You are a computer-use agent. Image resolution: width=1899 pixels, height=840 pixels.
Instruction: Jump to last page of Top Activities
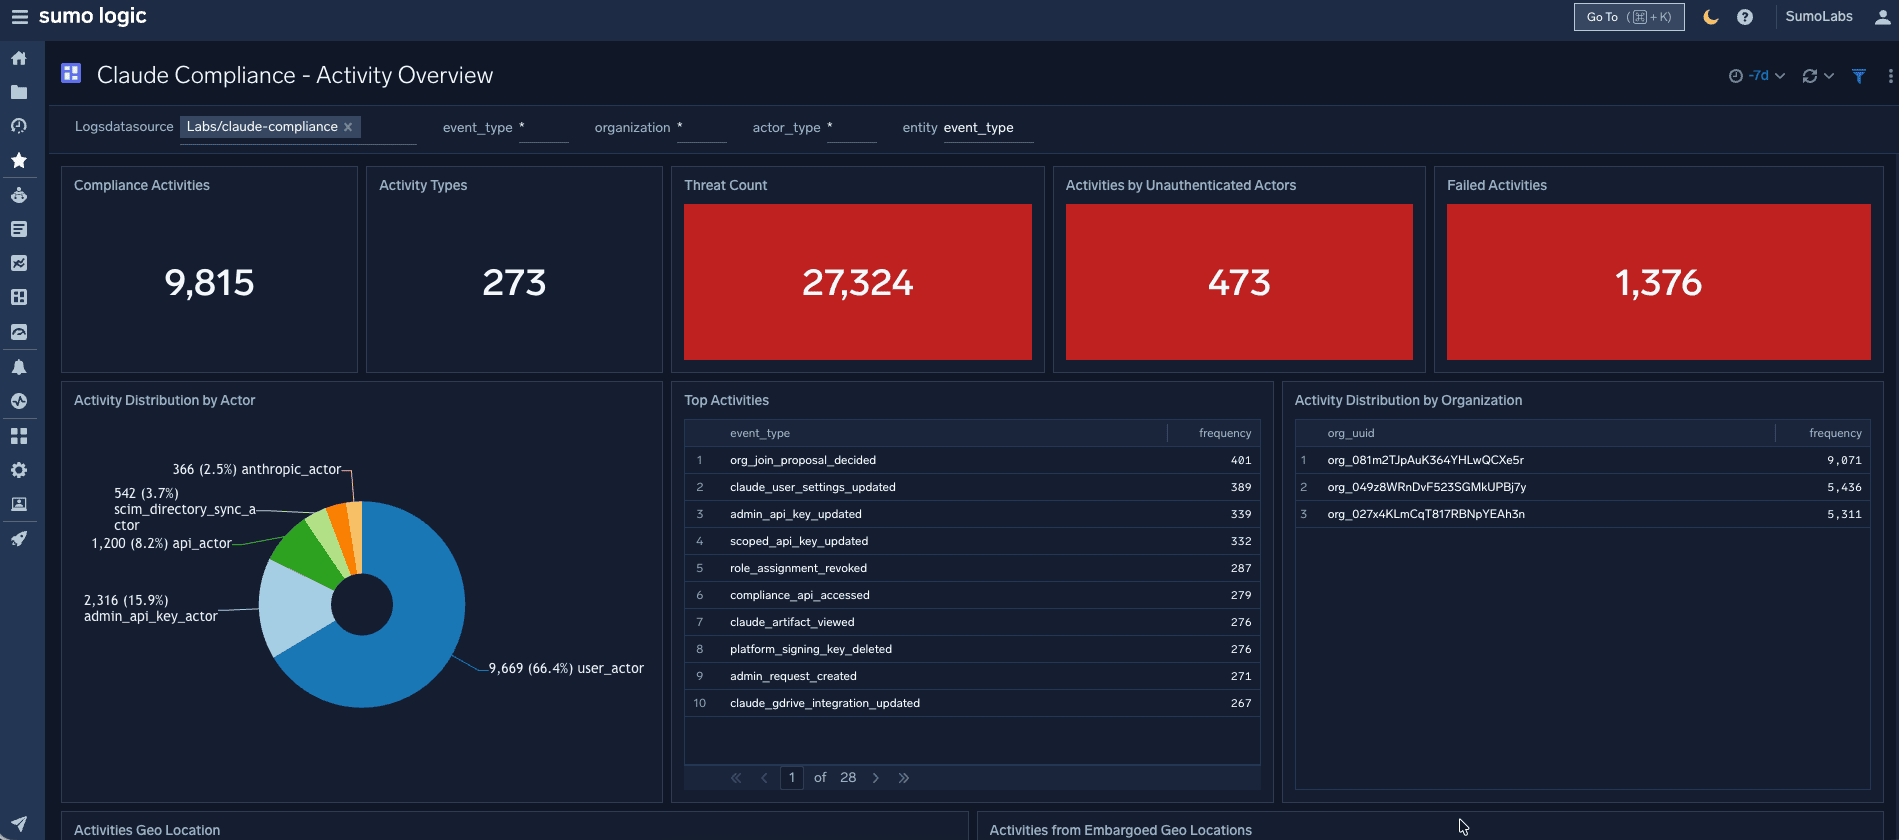(x=904, y=778)
